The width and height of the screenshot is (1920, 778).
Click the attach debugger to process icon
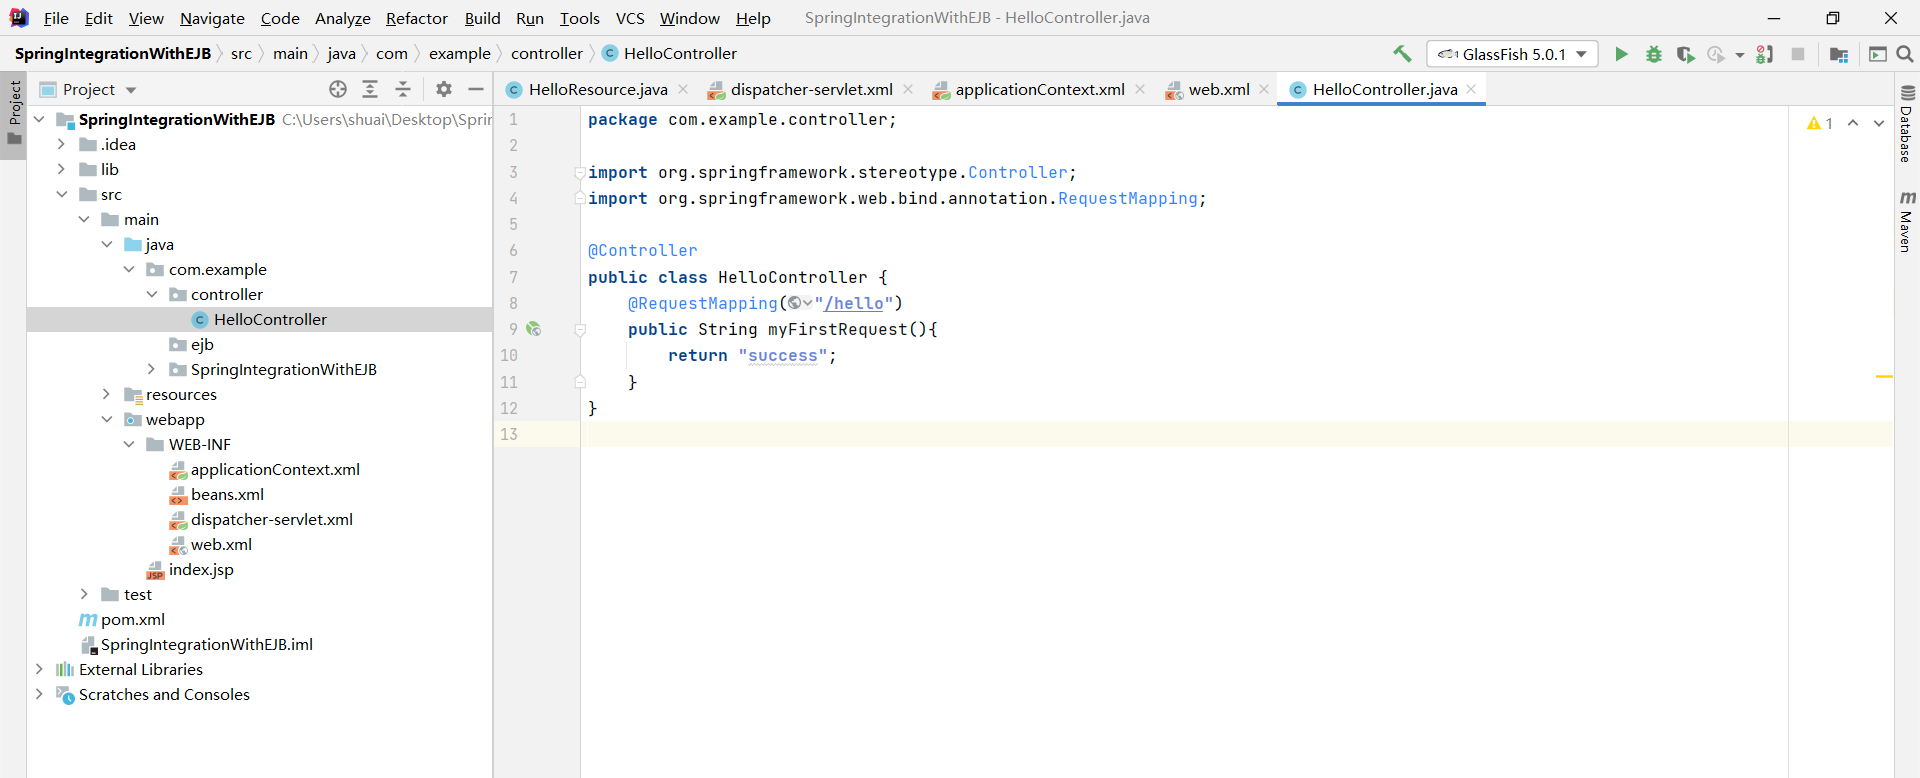(1765, 54)
